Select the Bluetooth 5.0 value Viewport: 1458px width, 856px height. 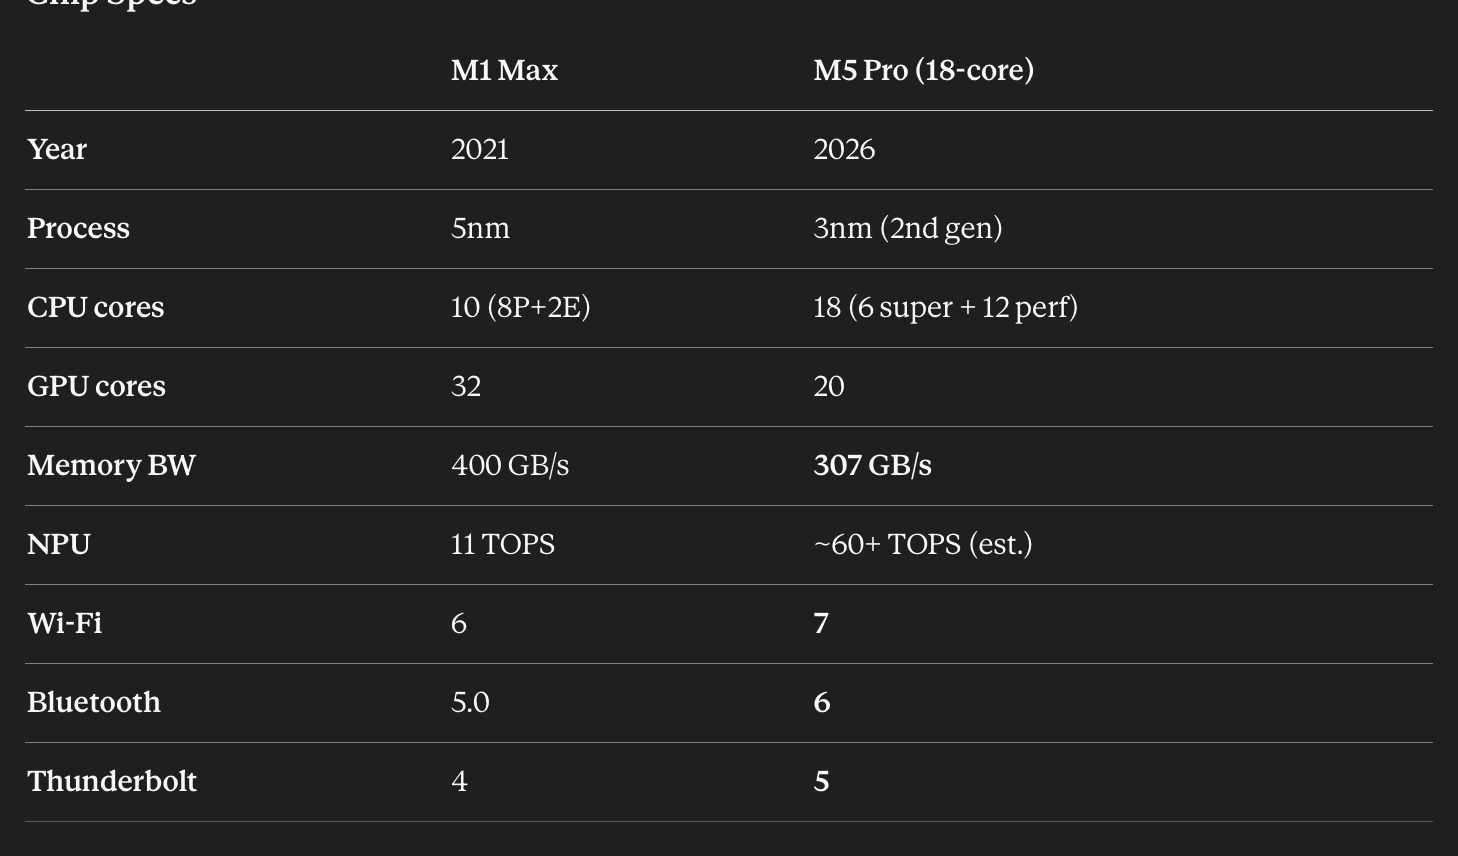coord(470,702)
